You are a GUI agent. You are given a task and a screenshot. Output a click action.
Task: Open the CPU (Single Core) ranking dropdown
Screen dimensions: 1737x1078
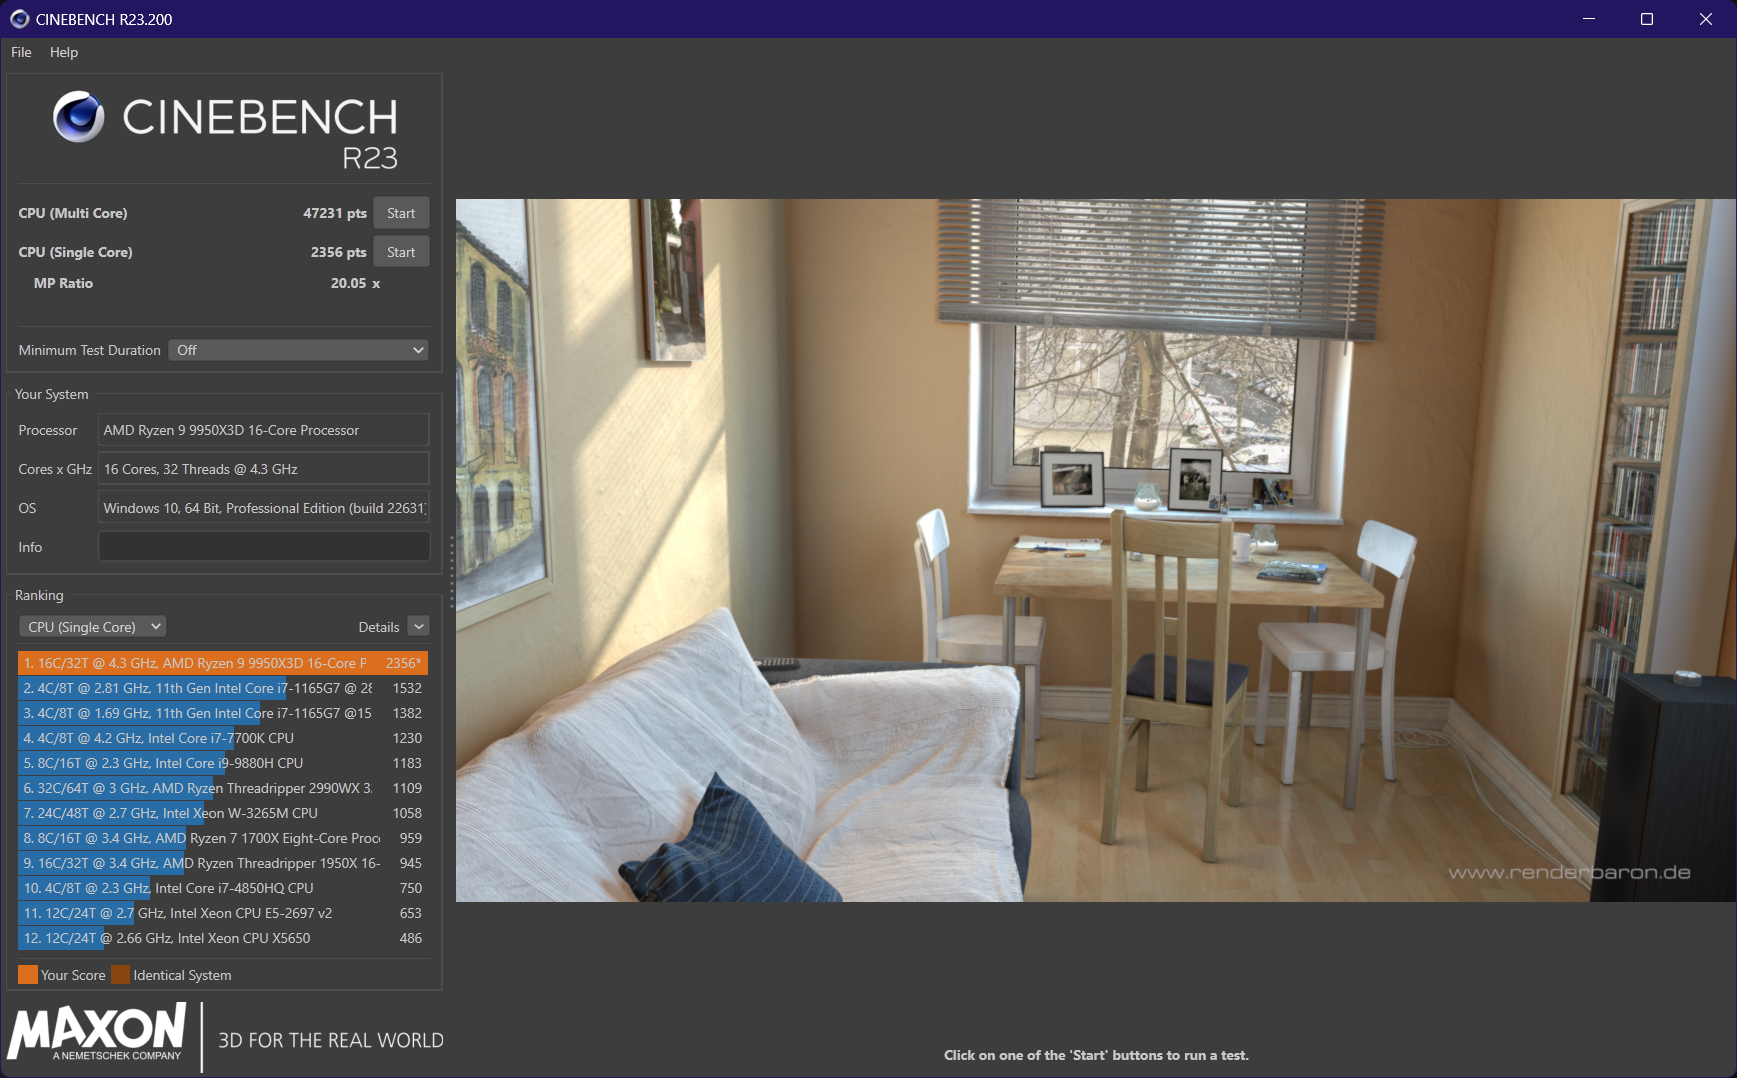[x=92, y=627]
